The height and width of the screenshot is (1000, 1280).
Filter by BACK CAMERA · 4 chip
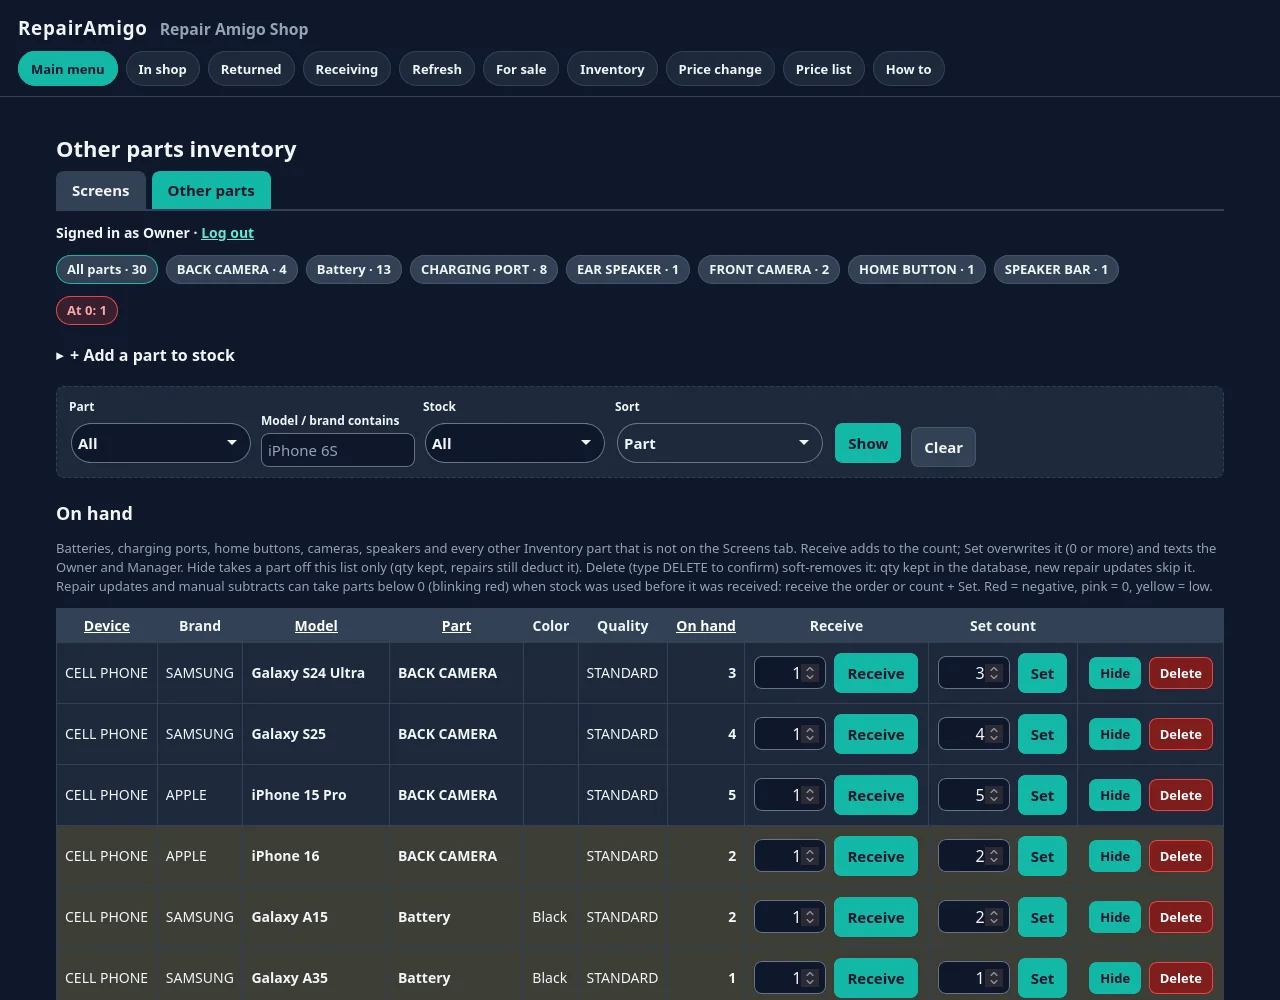[x=232, y=269]
